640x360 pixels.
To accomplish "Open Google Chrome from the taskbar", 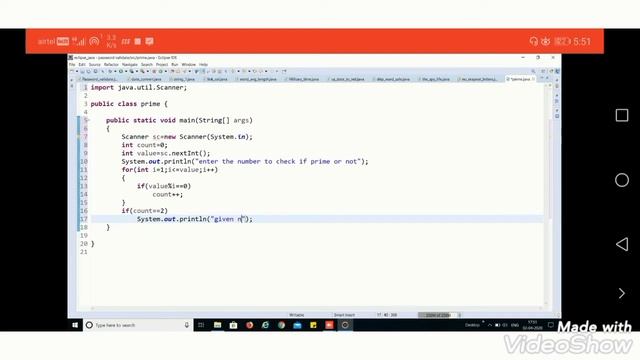I will [282, 325].
